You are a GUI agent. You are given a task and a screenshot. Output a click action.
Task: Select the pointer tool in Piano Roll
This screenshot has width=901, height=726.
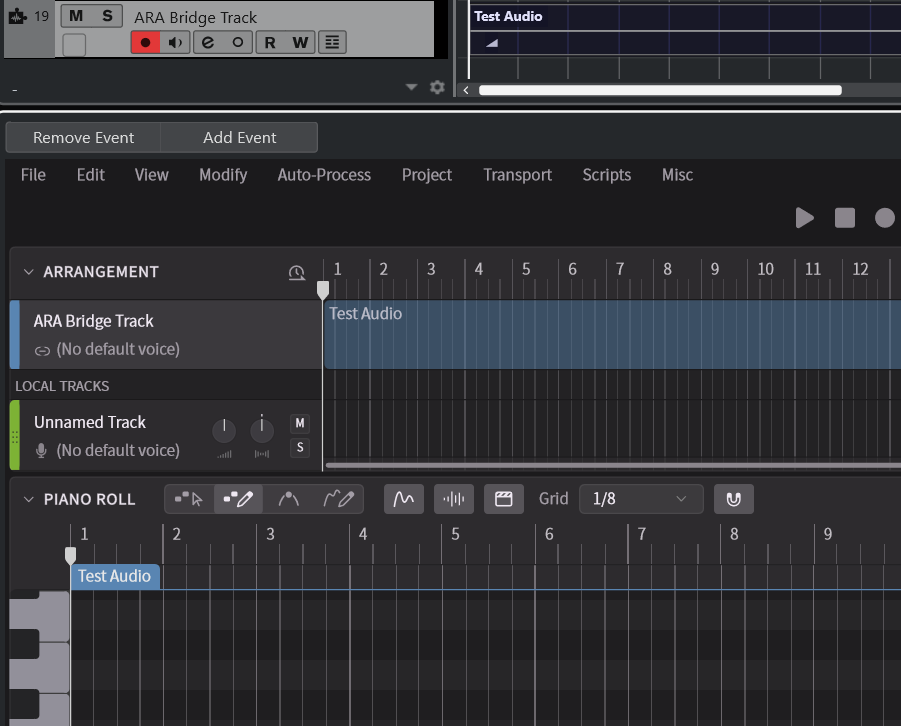click(189, 499)
